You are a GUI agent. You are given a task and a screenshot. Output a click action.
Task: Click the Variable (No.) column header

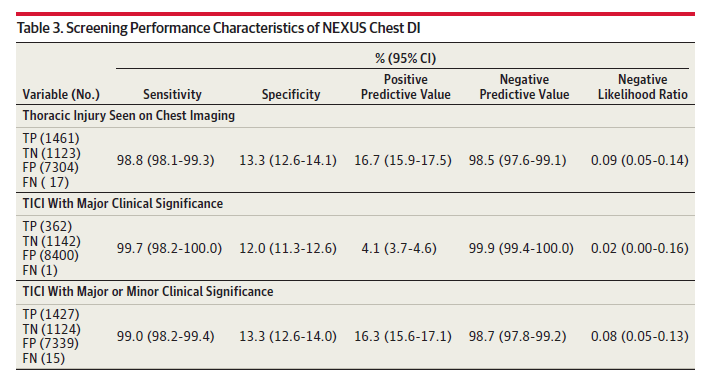pyautogui.click(x=61, y=94)
